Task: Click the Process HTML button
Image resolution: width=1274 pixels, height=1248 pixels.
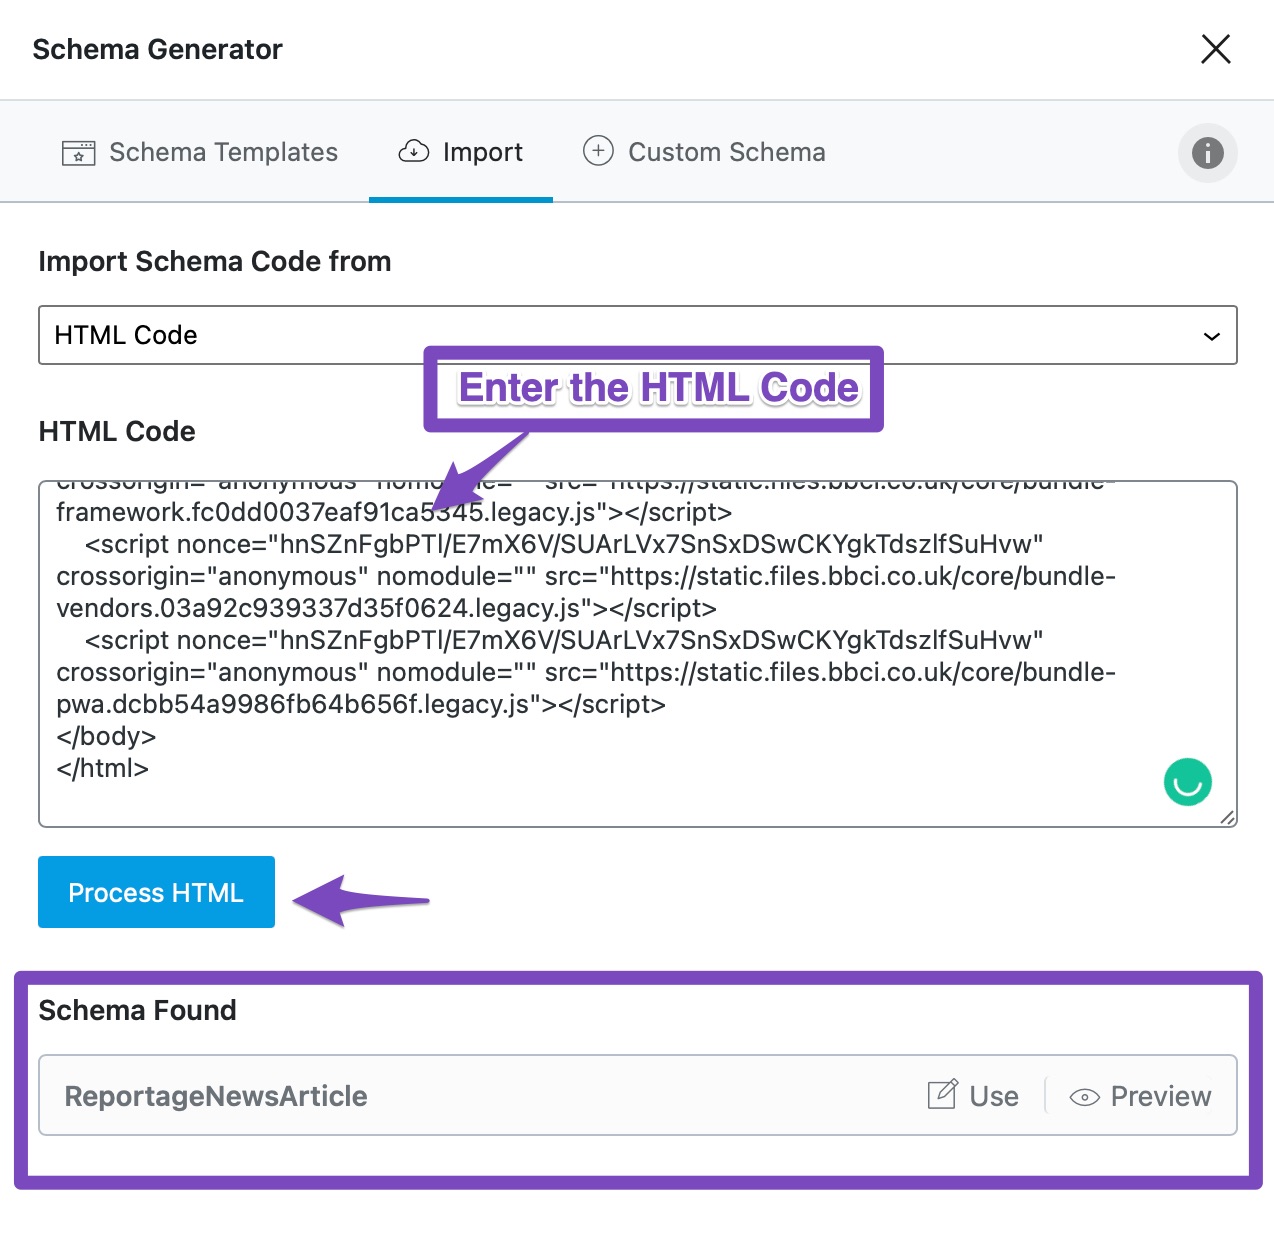Action: [156, 892]
